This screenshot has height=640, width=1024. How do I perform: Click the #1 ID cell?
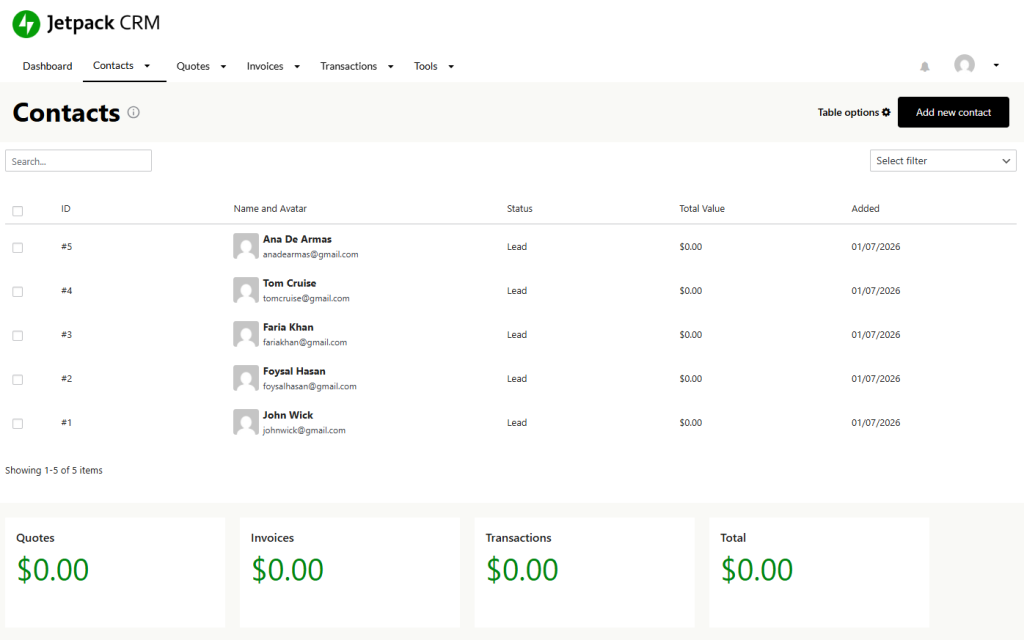coord(67,423)
